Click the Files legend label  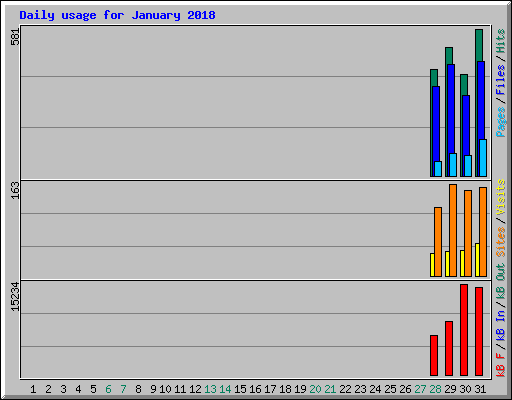pyautogui.click(x=501, y=80)
